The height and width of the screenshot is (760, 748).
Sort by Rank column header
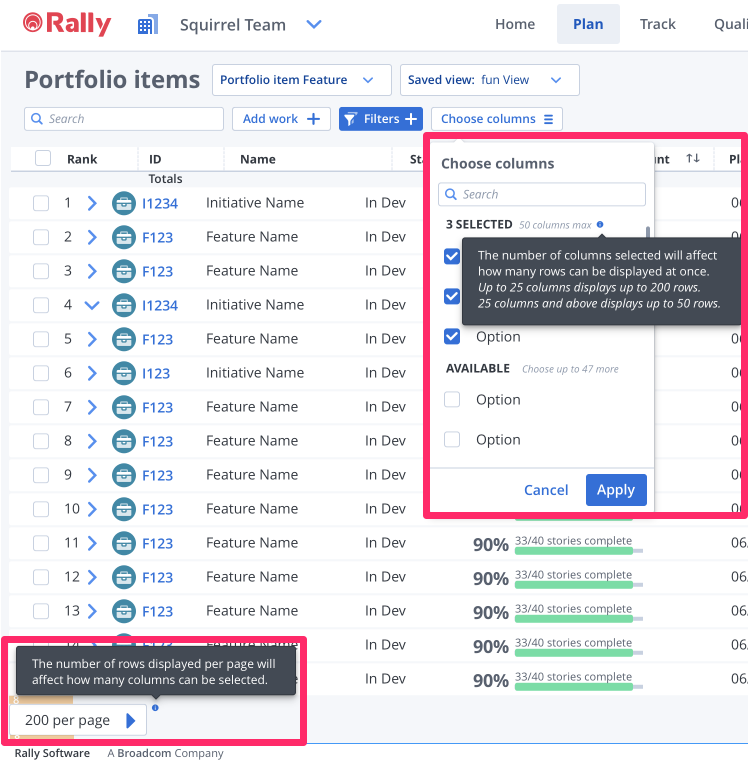pyautogui.click(x=82, y=159)
